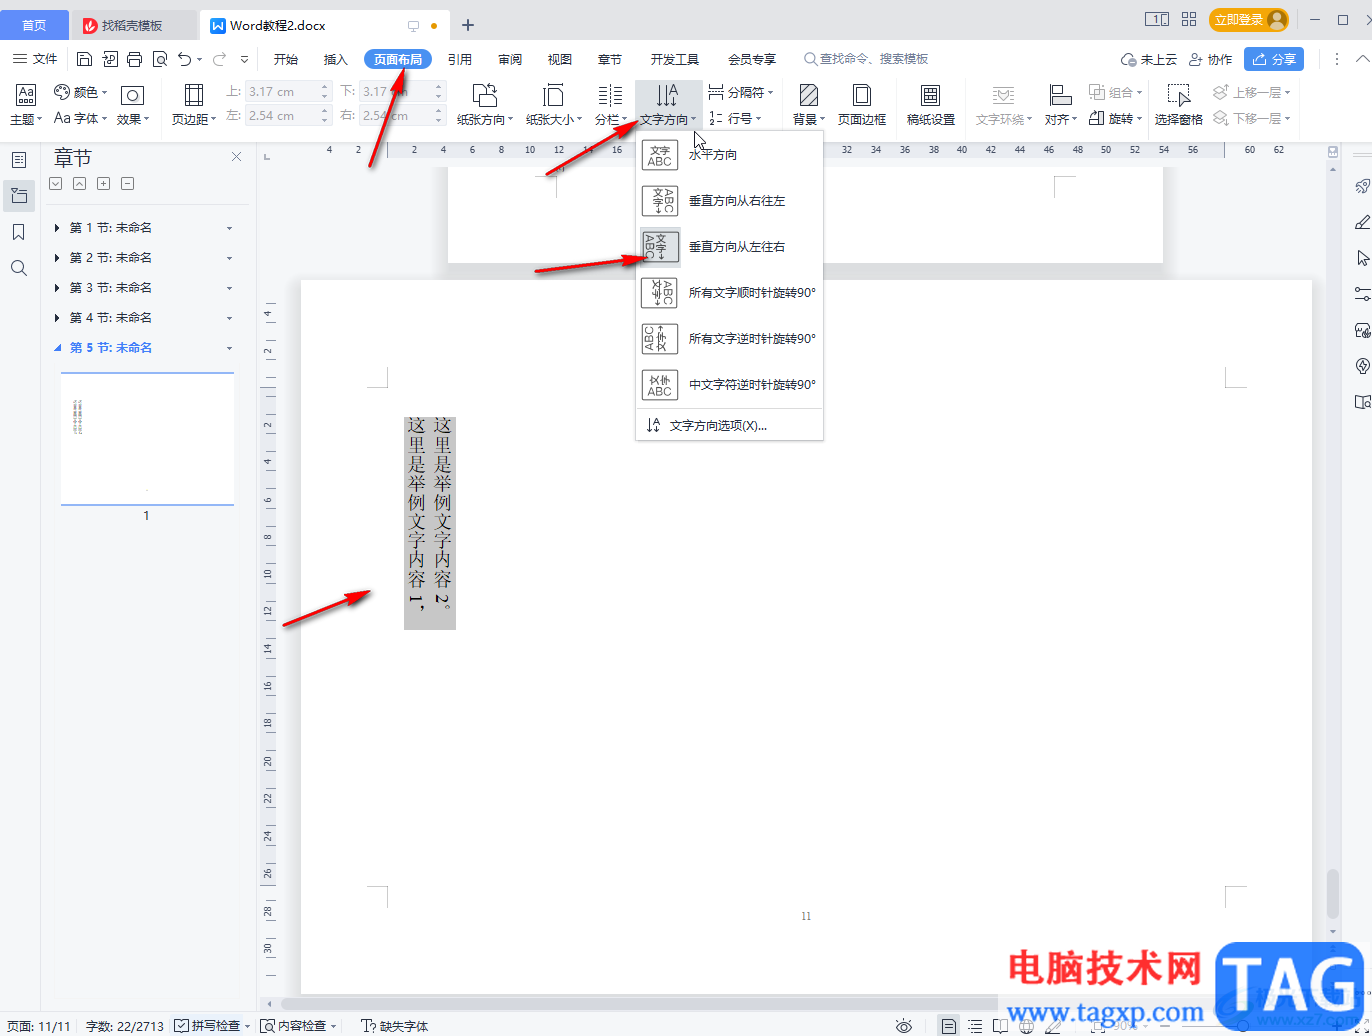Screen dimensions: 1372x1036
Task: Switch to the 首页 home tab
Action: (x=34, y=25)
